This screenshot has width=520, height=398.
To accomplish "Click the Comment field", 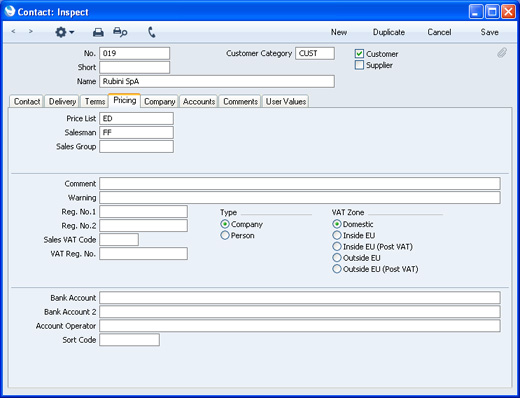I will 300,184.
